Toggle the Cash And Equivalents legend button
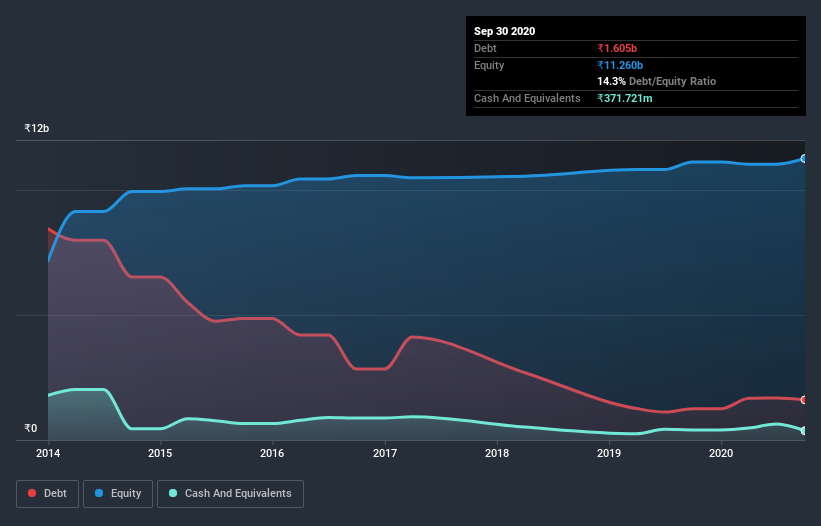This screenshot has width=821, height=526. 230,494
